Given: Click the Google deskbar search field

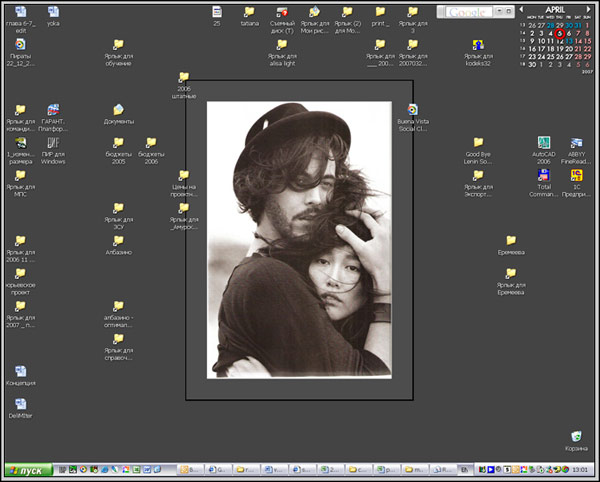Looking at the screenshot, I should 469,12.
